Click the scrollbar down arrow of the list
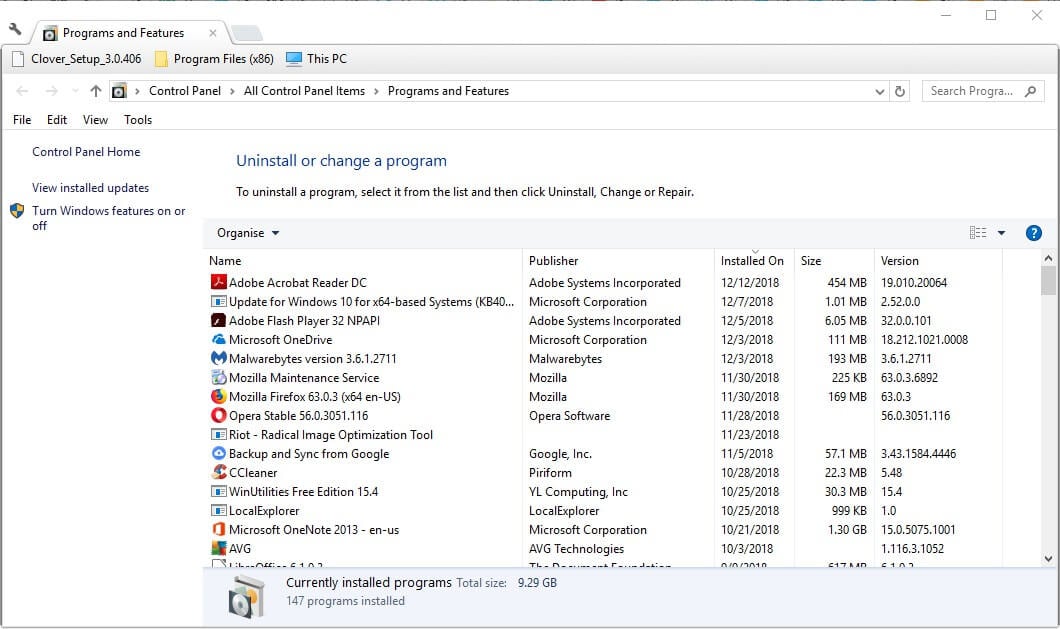Screen dimensions: 1060x629 coord(1048,559)
